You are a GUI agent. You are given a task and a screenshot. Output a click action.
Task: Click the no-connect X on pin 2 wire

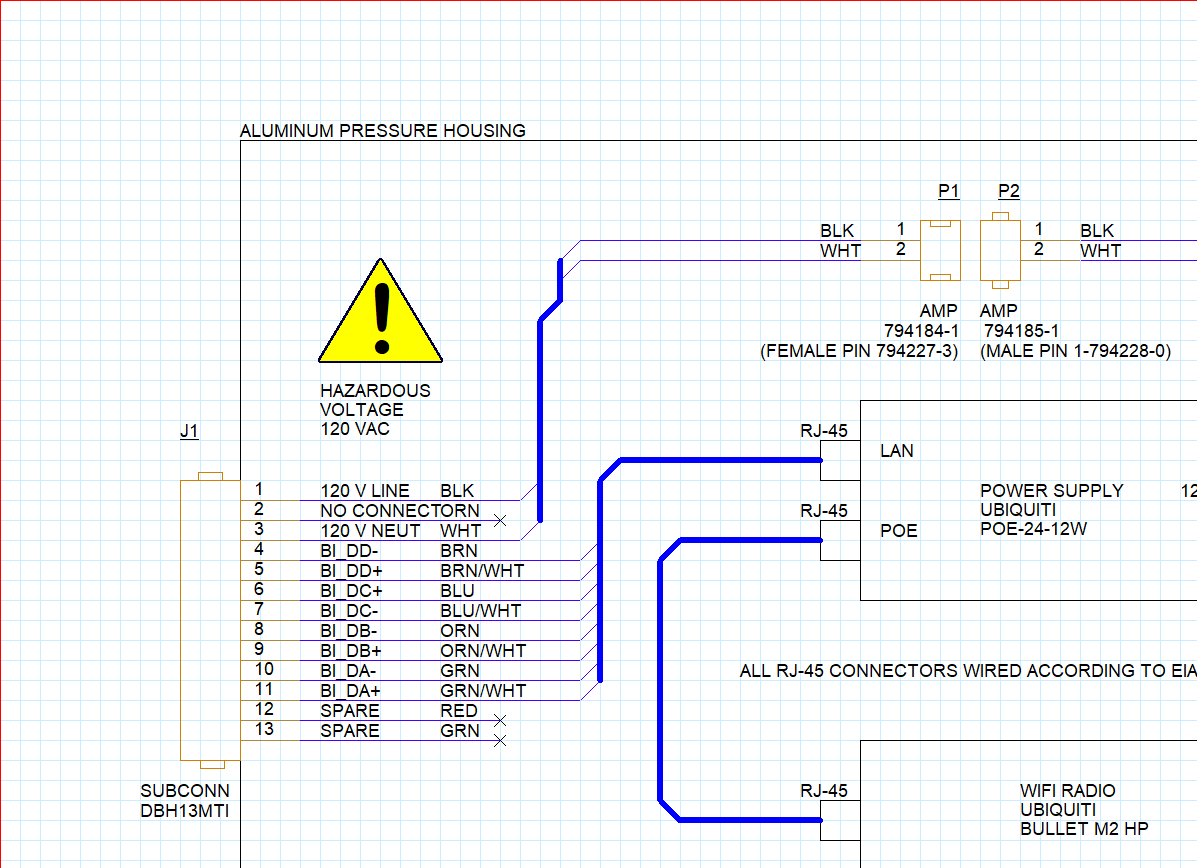coord(500,521)
